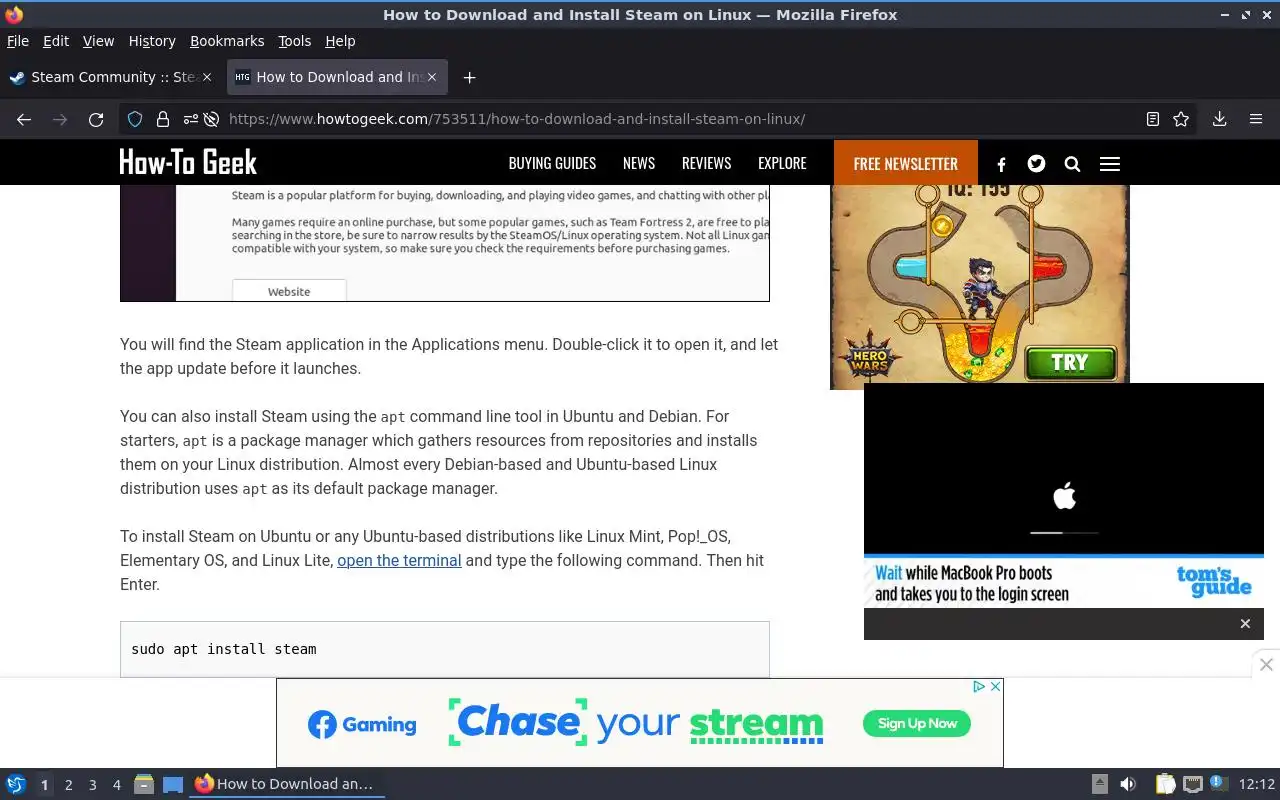Switch to workspace 4
This screenshot has height=800, width=1280.
pos(117,785)
